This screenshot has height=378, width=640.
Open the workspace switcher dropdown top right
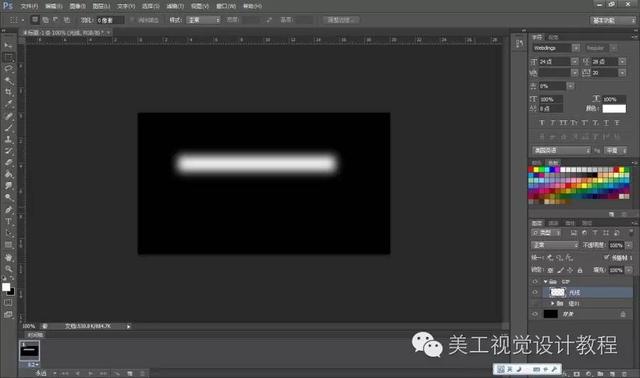point(613,20)
